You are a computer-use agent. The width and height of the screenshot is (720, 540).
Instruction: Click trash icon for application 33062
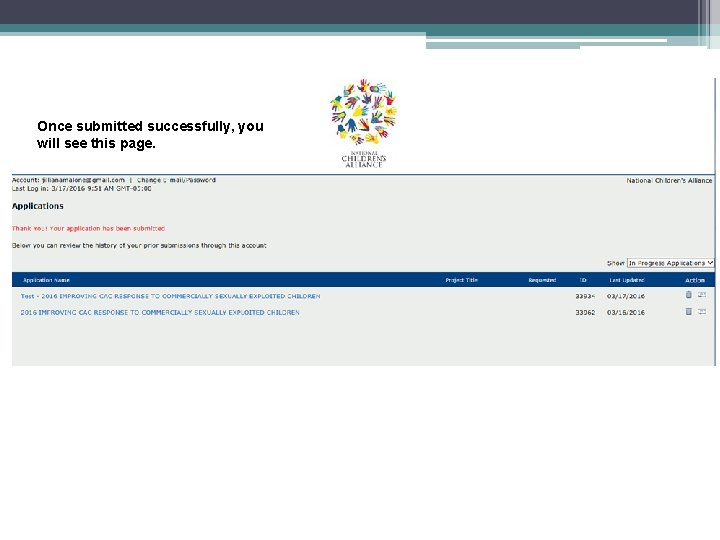688,311
